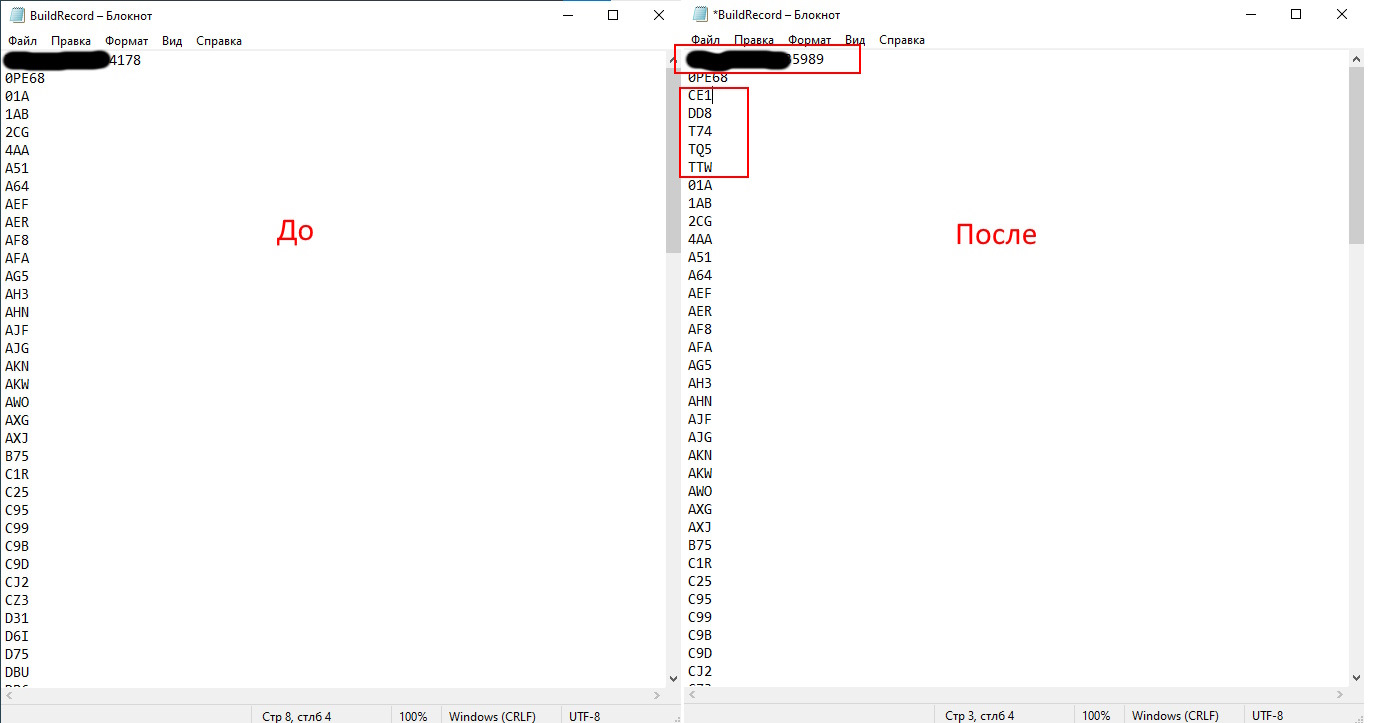Click the status bar entry 'Стр 8, стлб 4'
The width and height of the screenshot is (1373, 723).
(x=296, y=716)
